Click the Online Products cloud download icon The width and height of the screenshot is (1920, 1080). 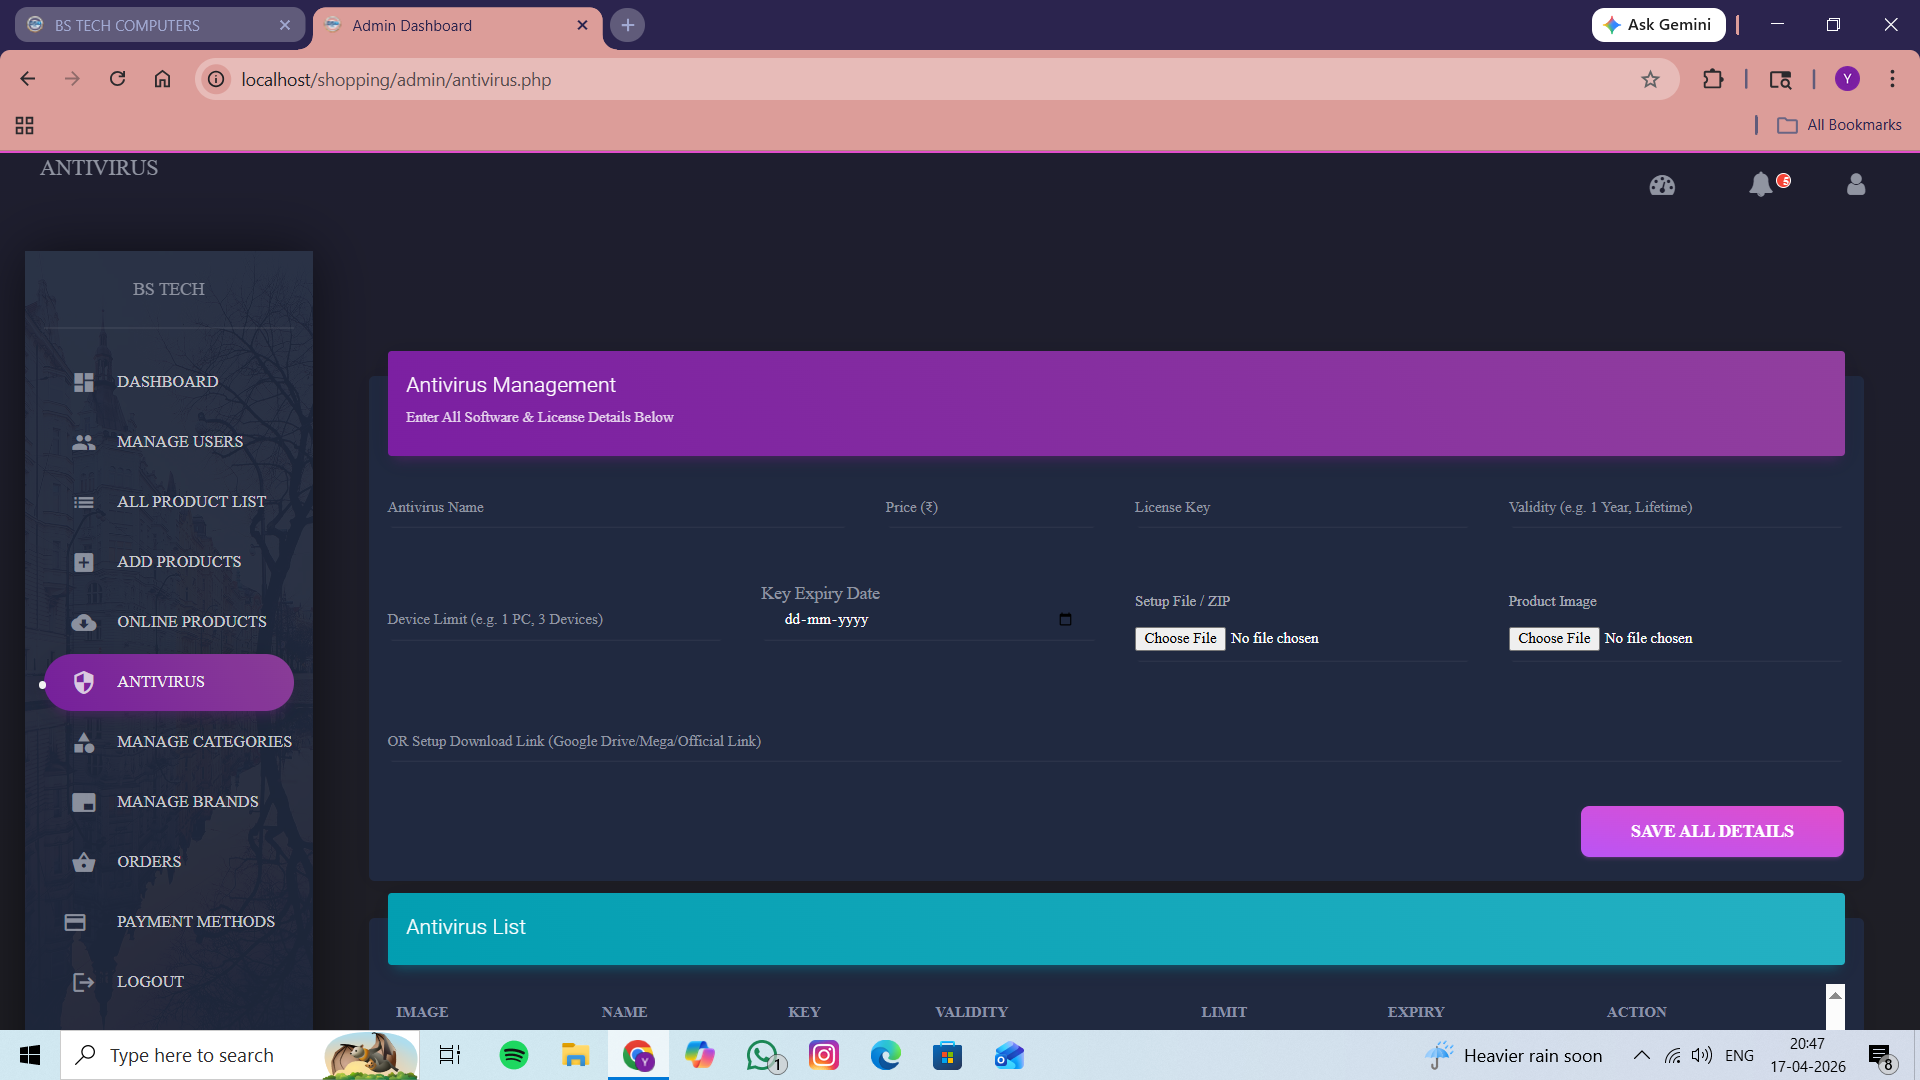[84, 622]
